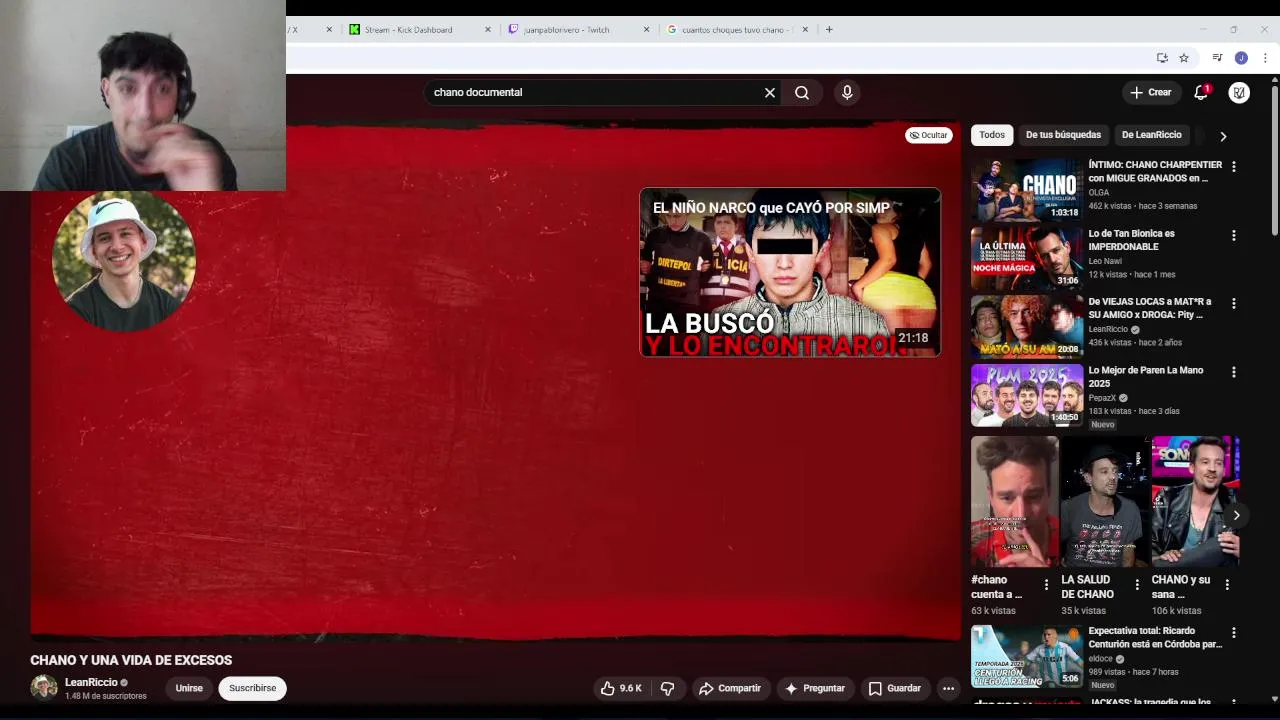
Task: Like the video with 9.6 K thumbs-up
Action: click(x=620, y=688)
